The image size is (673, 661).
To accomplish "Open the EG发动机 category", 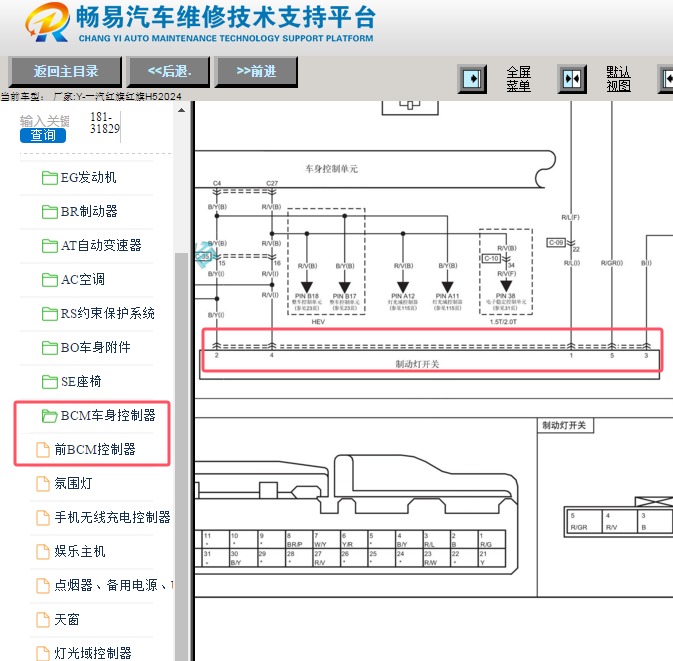I will 88,177.
